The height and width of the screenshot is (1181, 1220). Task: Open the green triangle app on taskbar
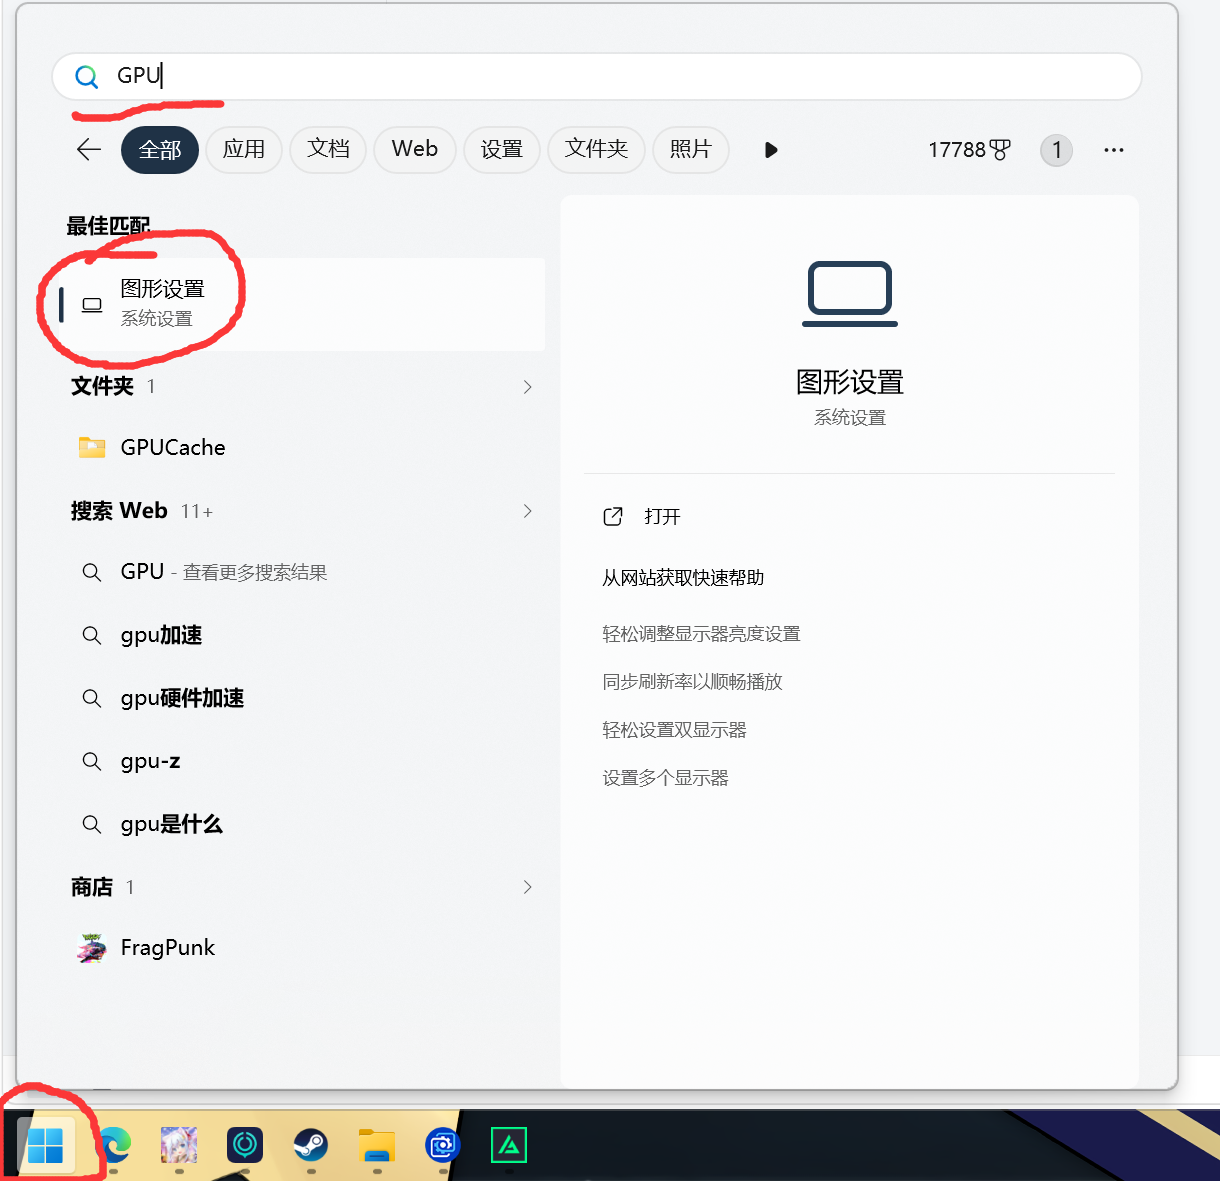[x=509, y=1145]
